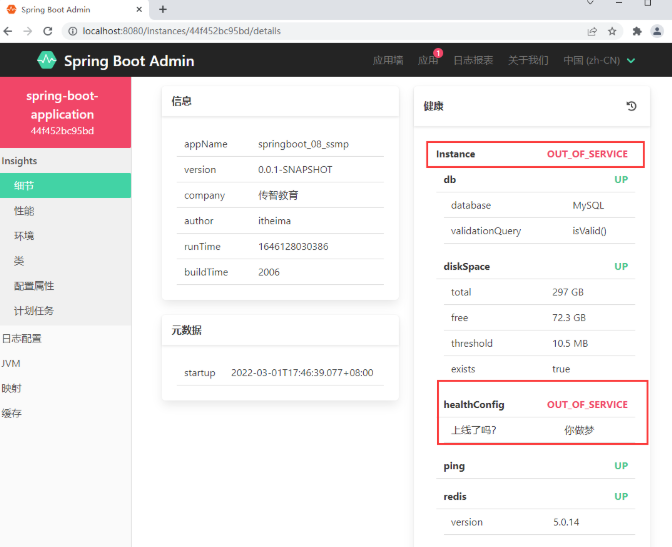Image resolution: width=672 pixels, height=547 pixels.
Task: Click the spring-boot-application instance header
Action: click(x=66, y=112)
